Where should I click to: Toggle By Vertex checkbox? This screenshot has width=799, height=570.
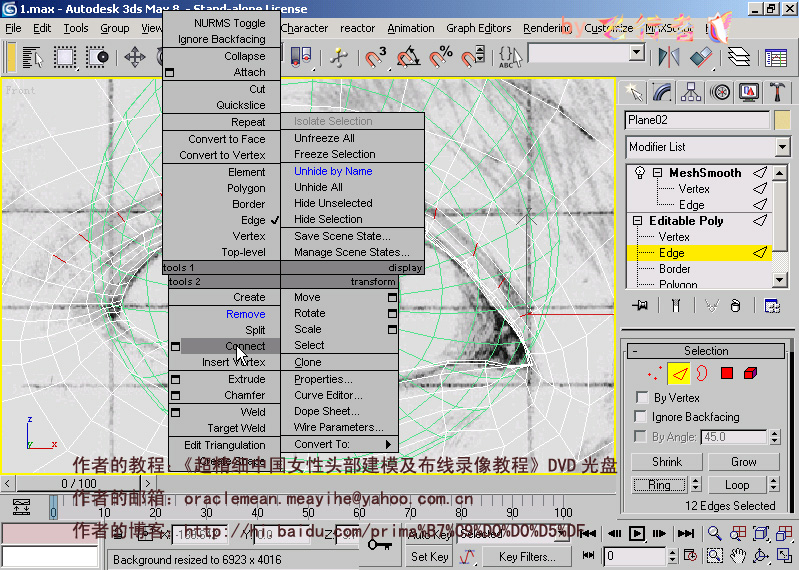pyautogui.click(x=642, y=397)
